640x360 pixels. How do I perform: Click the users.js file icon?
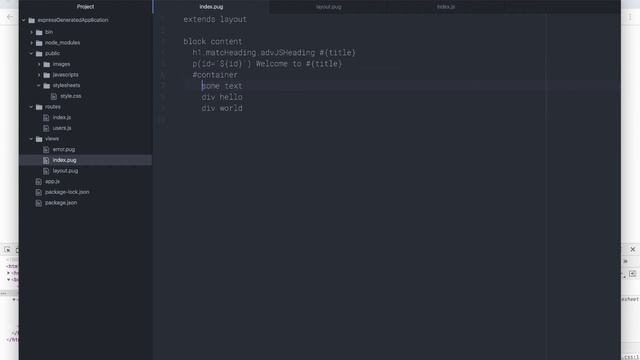pyautogui.click(x=46, y=128)
